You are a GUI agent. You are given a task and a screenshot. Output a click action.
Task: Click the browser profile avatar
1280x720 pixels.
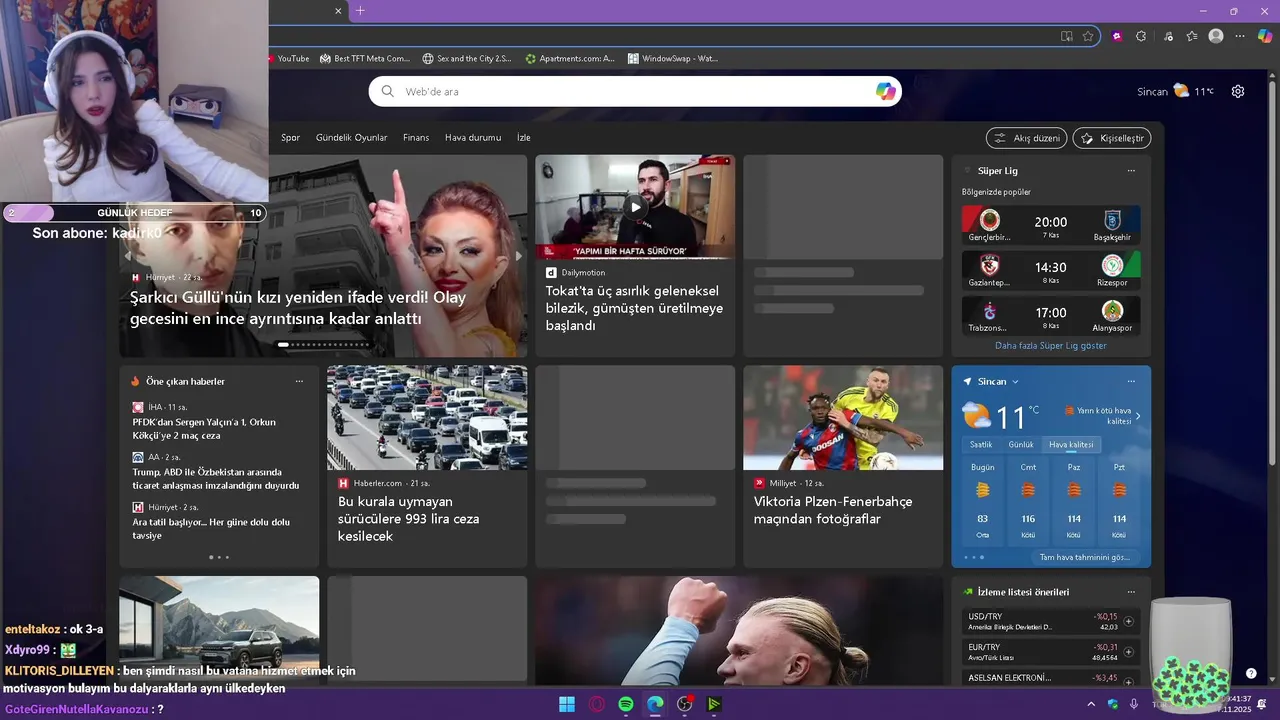(1216, 36)
